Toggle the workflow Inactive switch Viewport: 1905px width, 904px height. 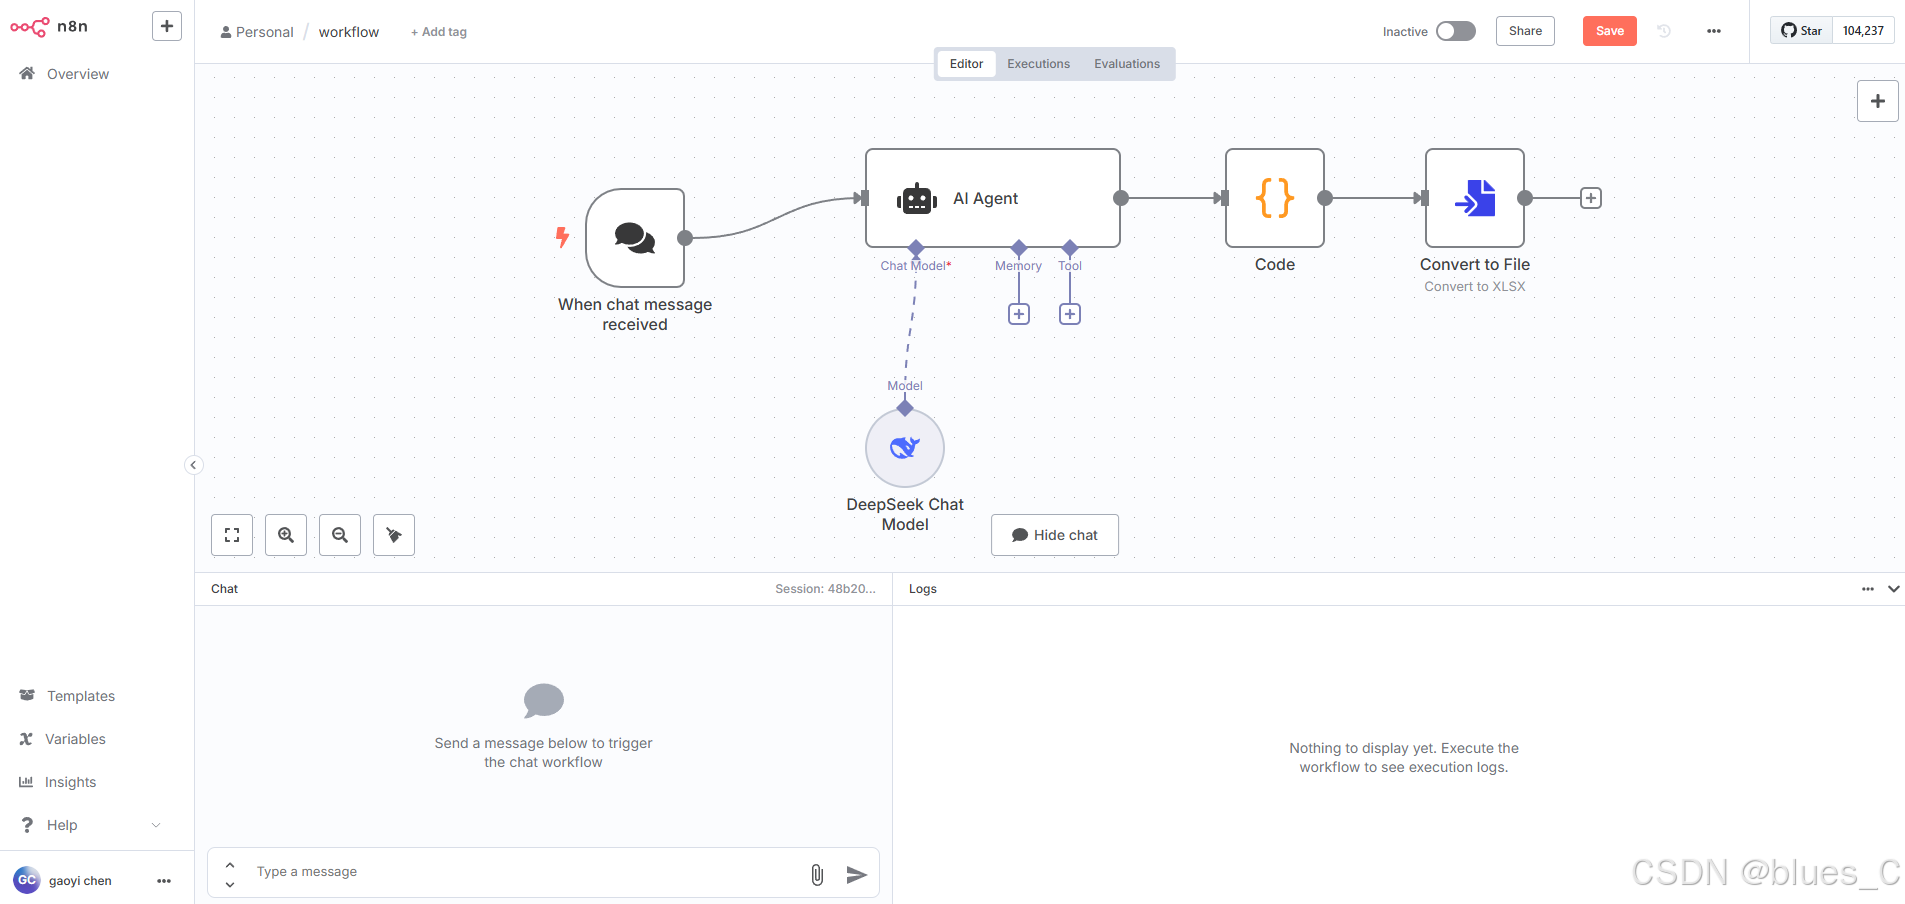click(1456, 31)
